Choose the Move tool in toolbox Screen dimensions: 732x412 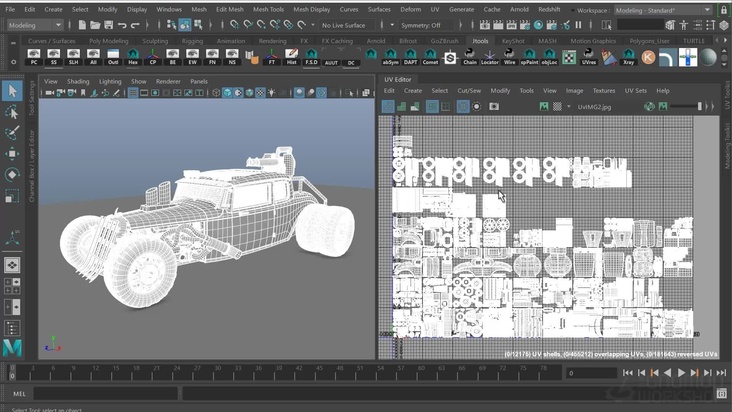12,153
